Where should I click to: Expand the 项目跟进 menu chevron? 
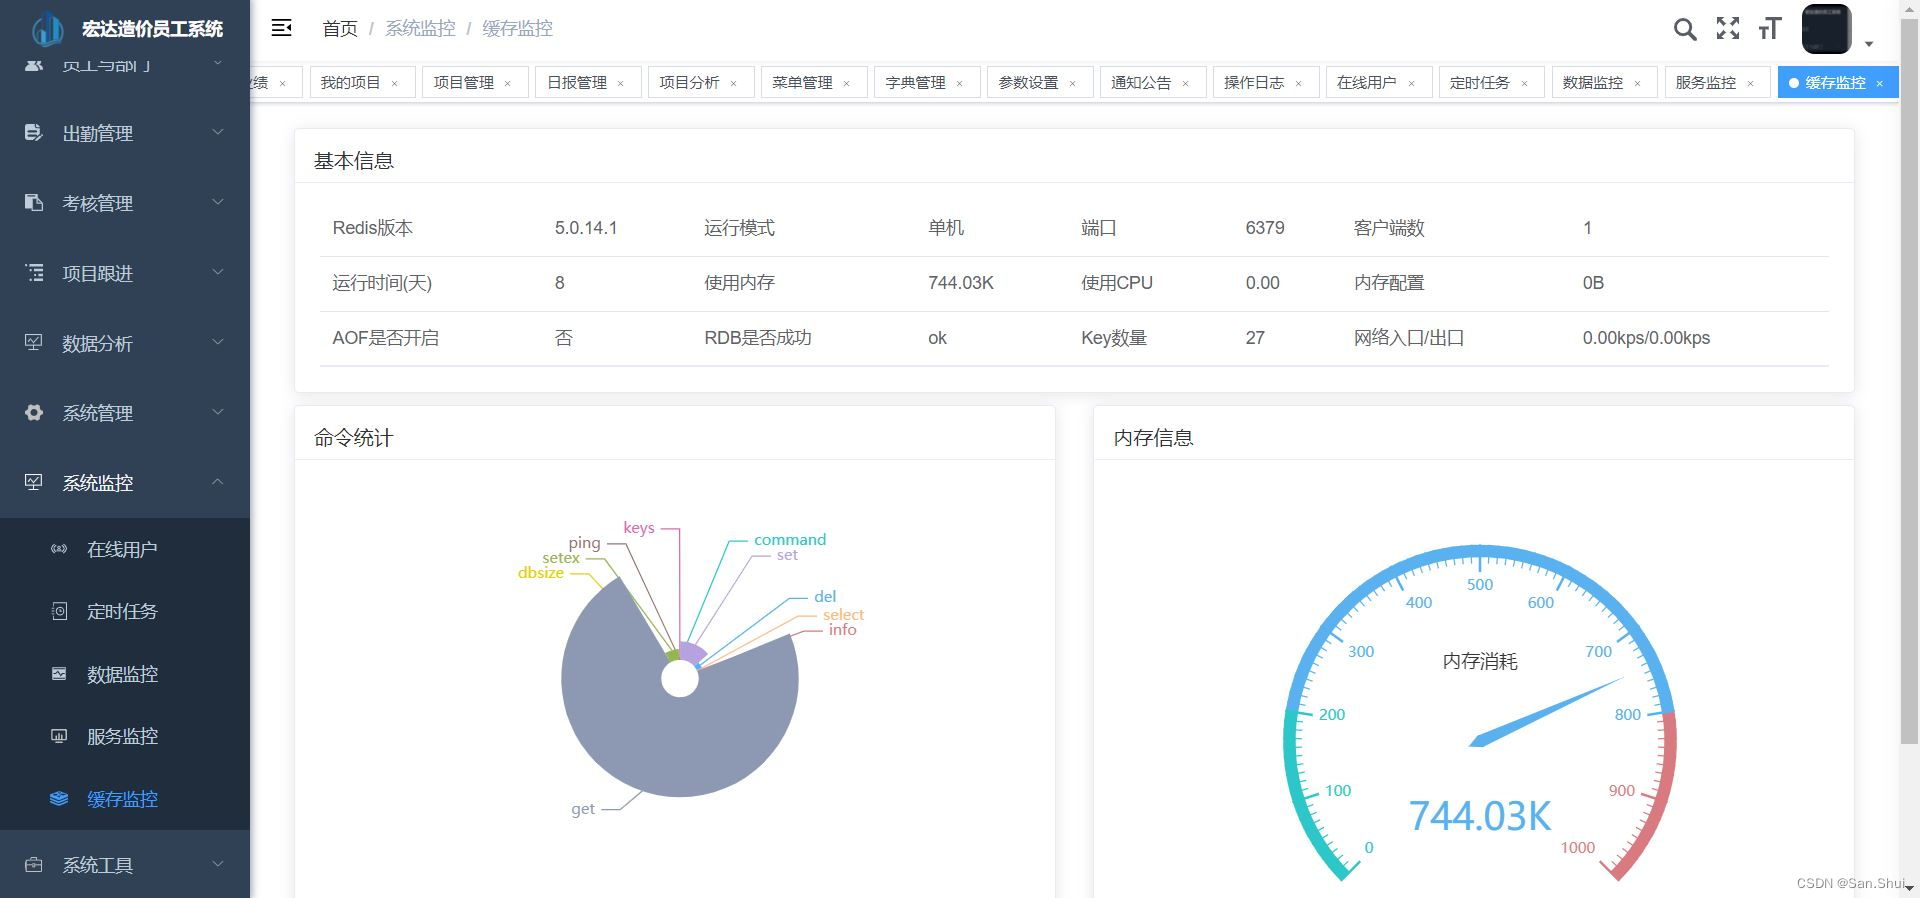218,272
